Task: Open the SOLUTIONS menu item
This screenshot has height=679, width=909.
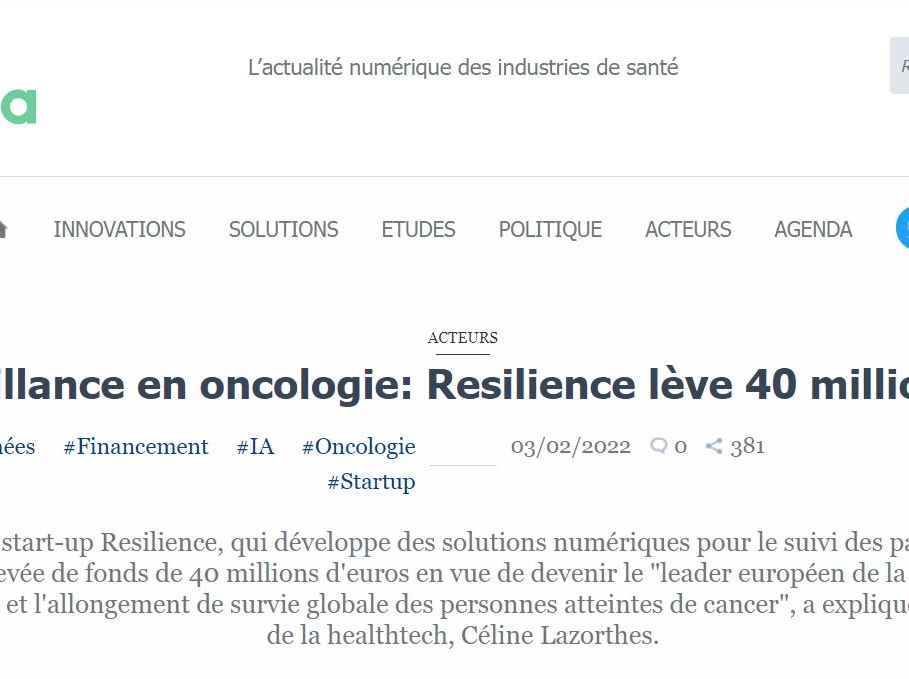Action: point(284,229)
